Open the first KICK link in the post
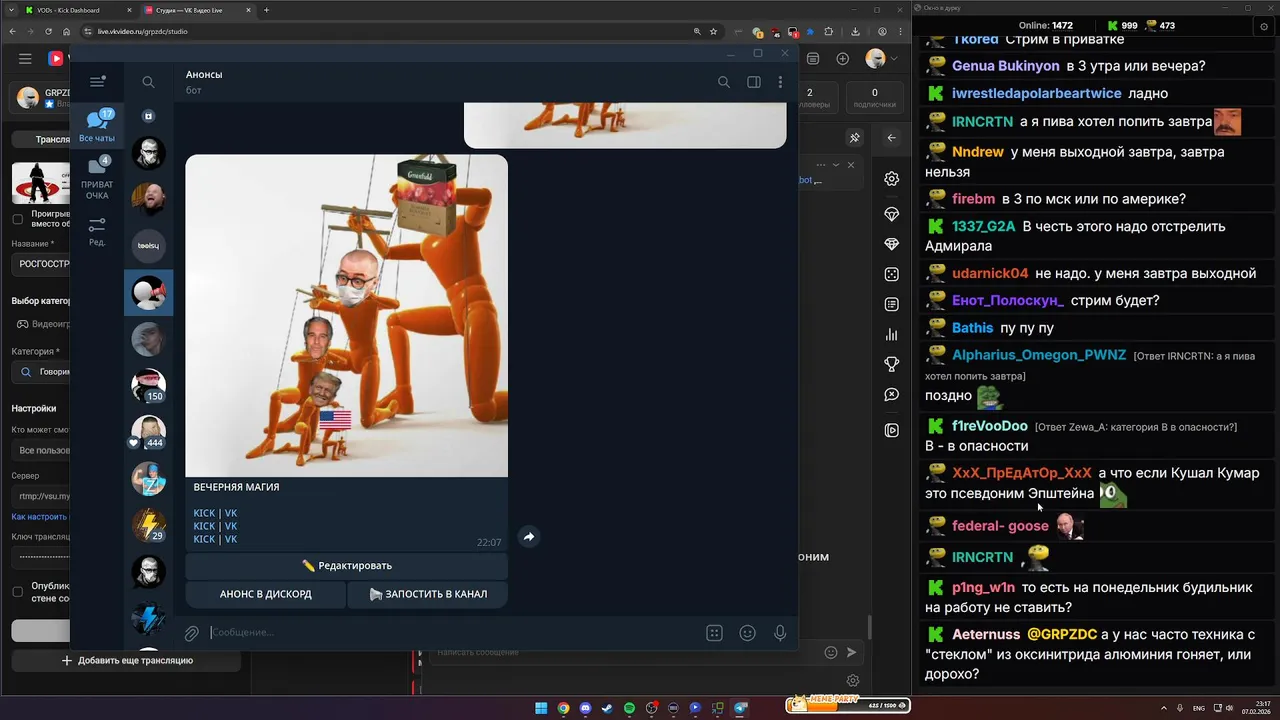Viewport: 1280px width, 720px height. point(204,513)
